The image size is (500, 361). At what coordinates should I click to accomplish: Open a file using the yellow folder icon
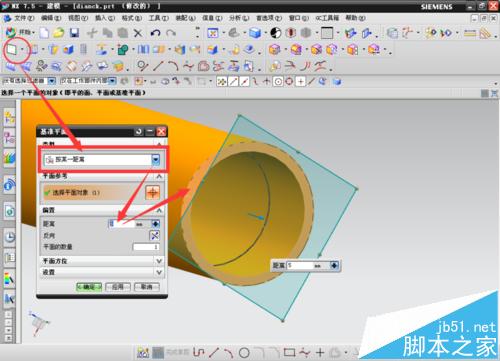click(59, 33)
